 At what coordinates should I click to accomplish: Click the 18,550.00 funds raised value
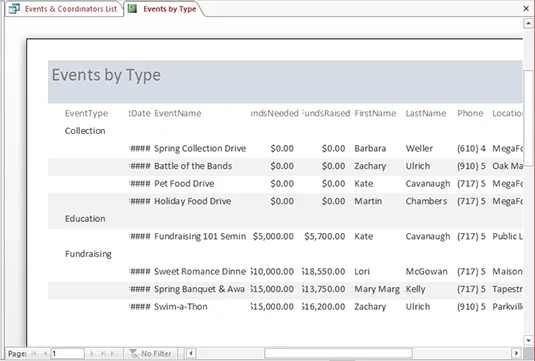click(x=323, y=272)
